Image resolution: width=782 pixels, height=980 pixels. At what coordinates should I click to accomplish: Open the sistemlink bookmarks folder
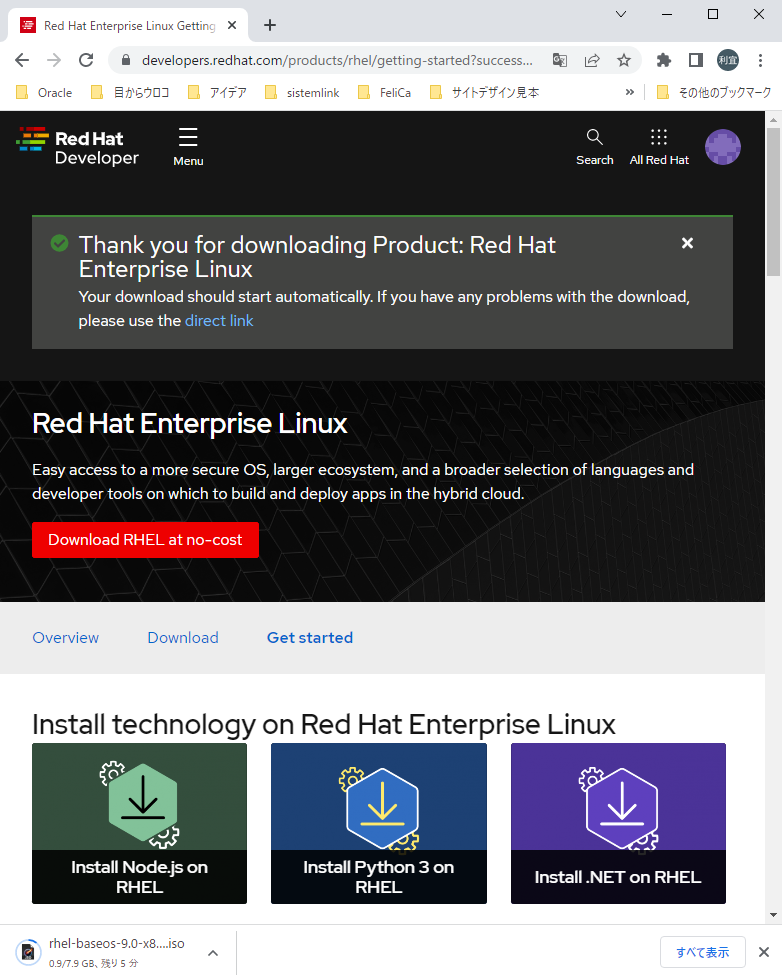coord(303,92)
